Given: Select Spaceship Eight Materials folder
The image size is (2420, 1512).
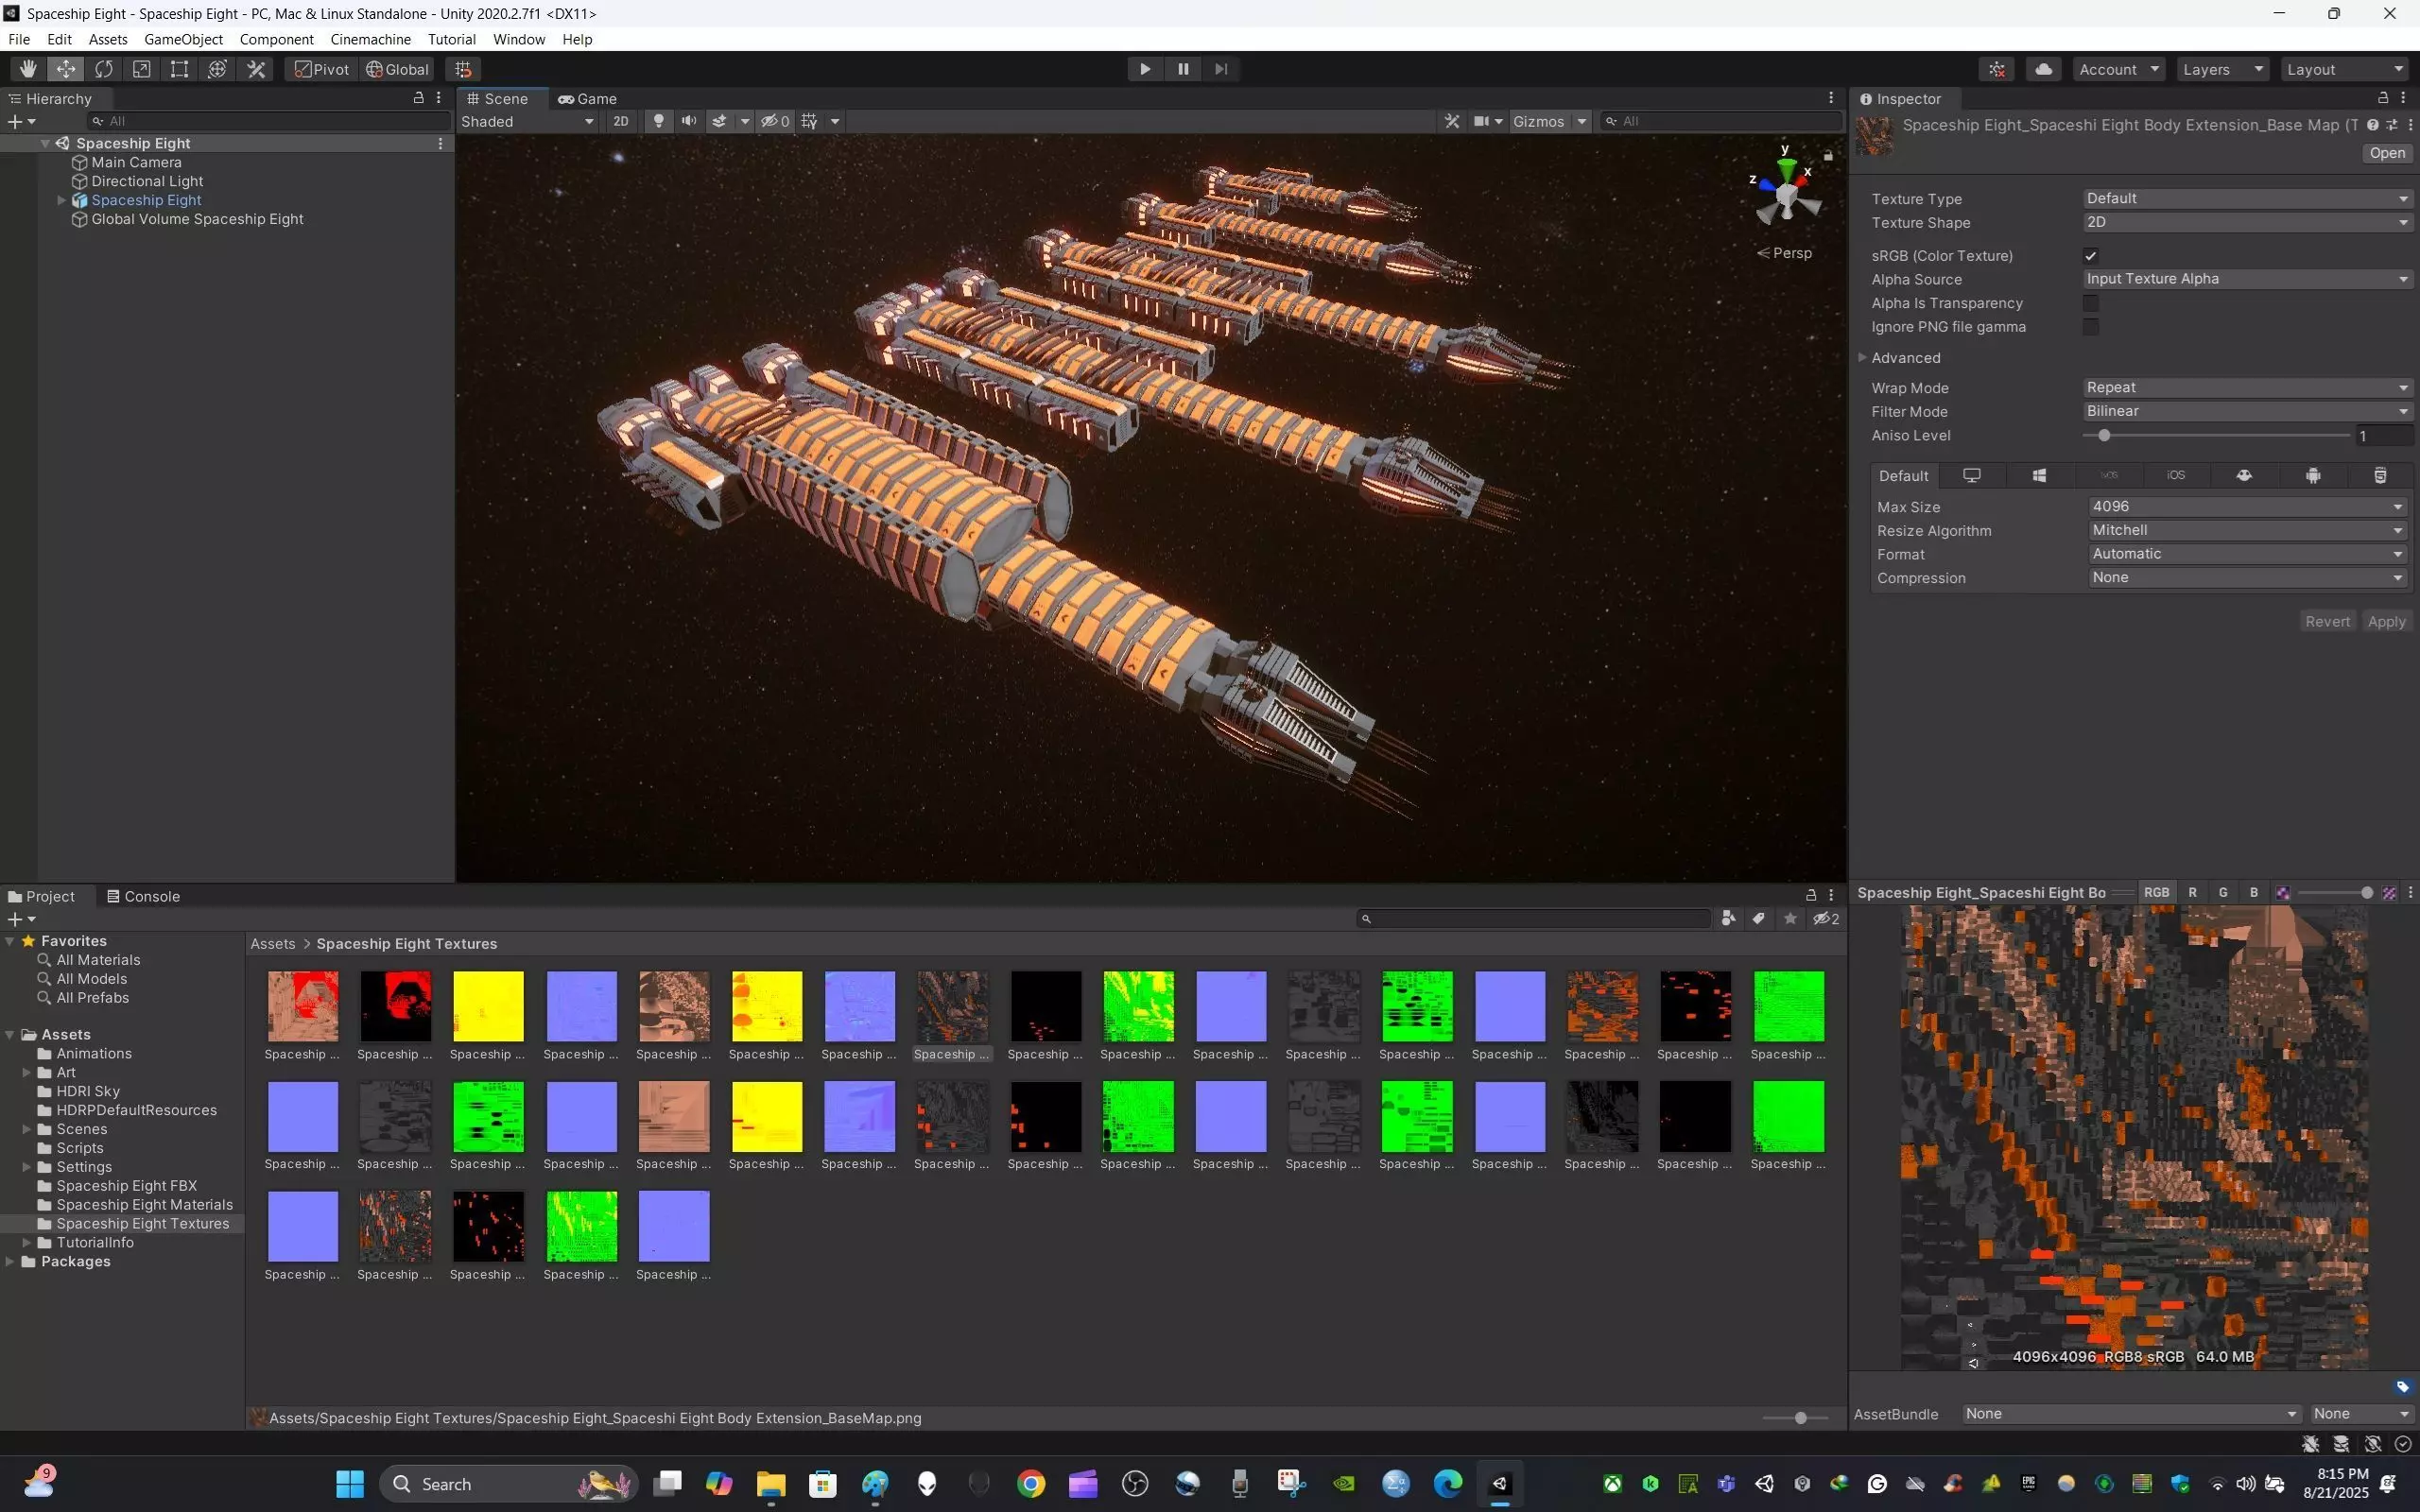Looking at the screenshot, I should 144,1204.
